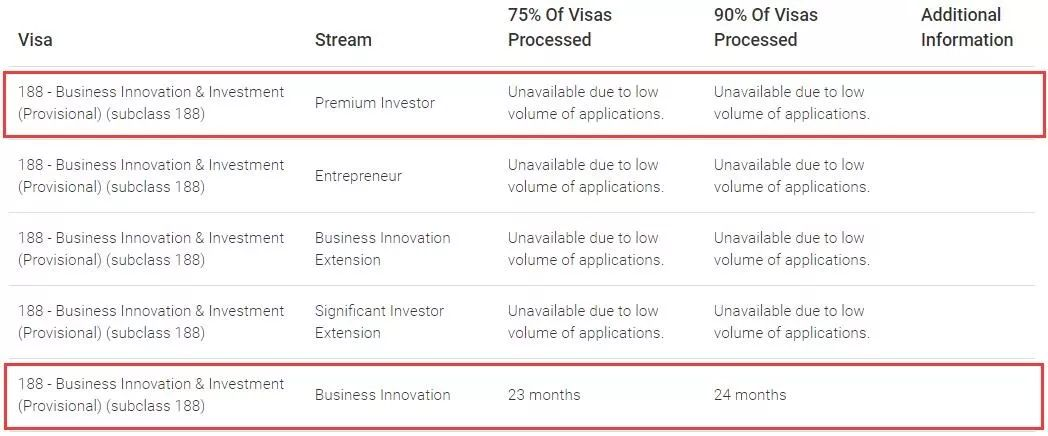
Task: Click the Stream column header
Action: (343, 40)
